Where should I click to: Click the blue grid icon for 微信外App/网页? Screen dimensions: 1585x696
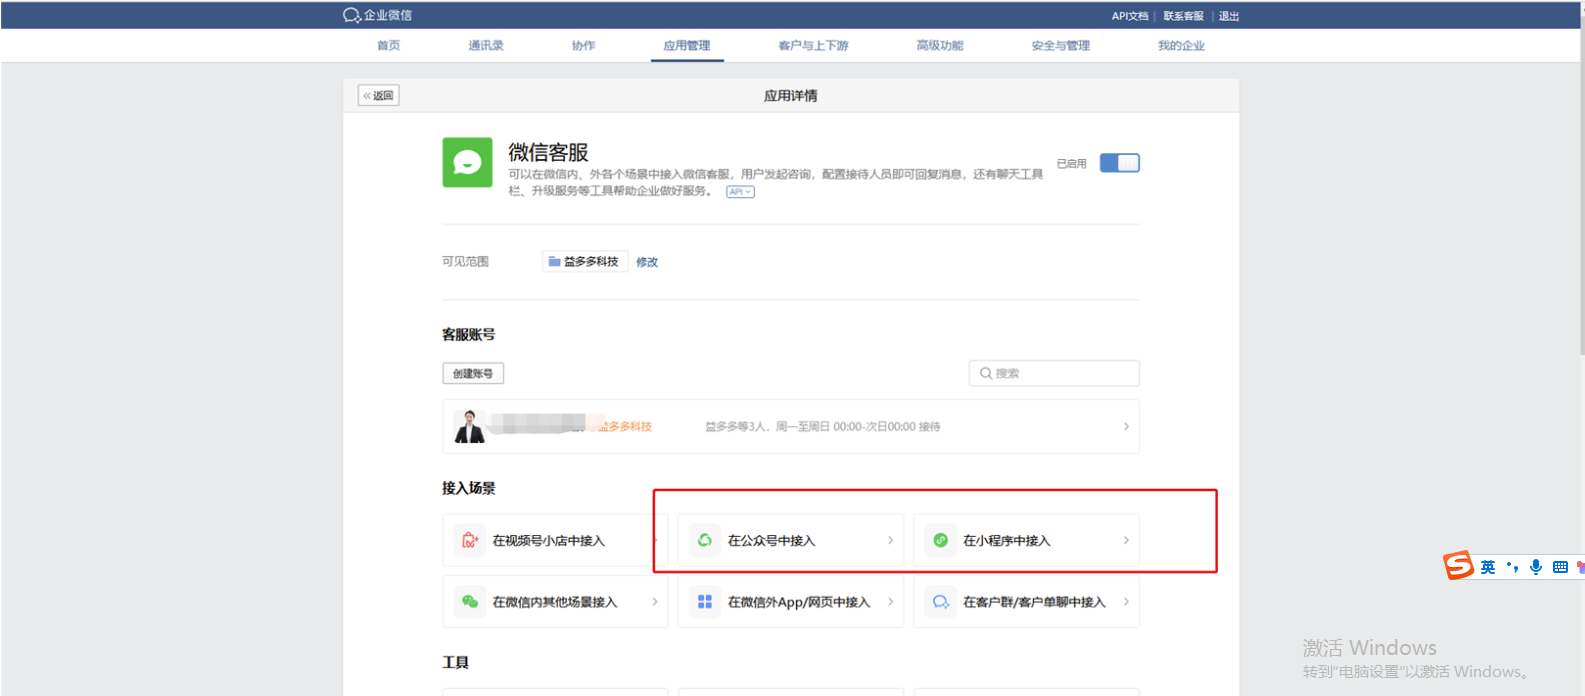tap(705, 602)
